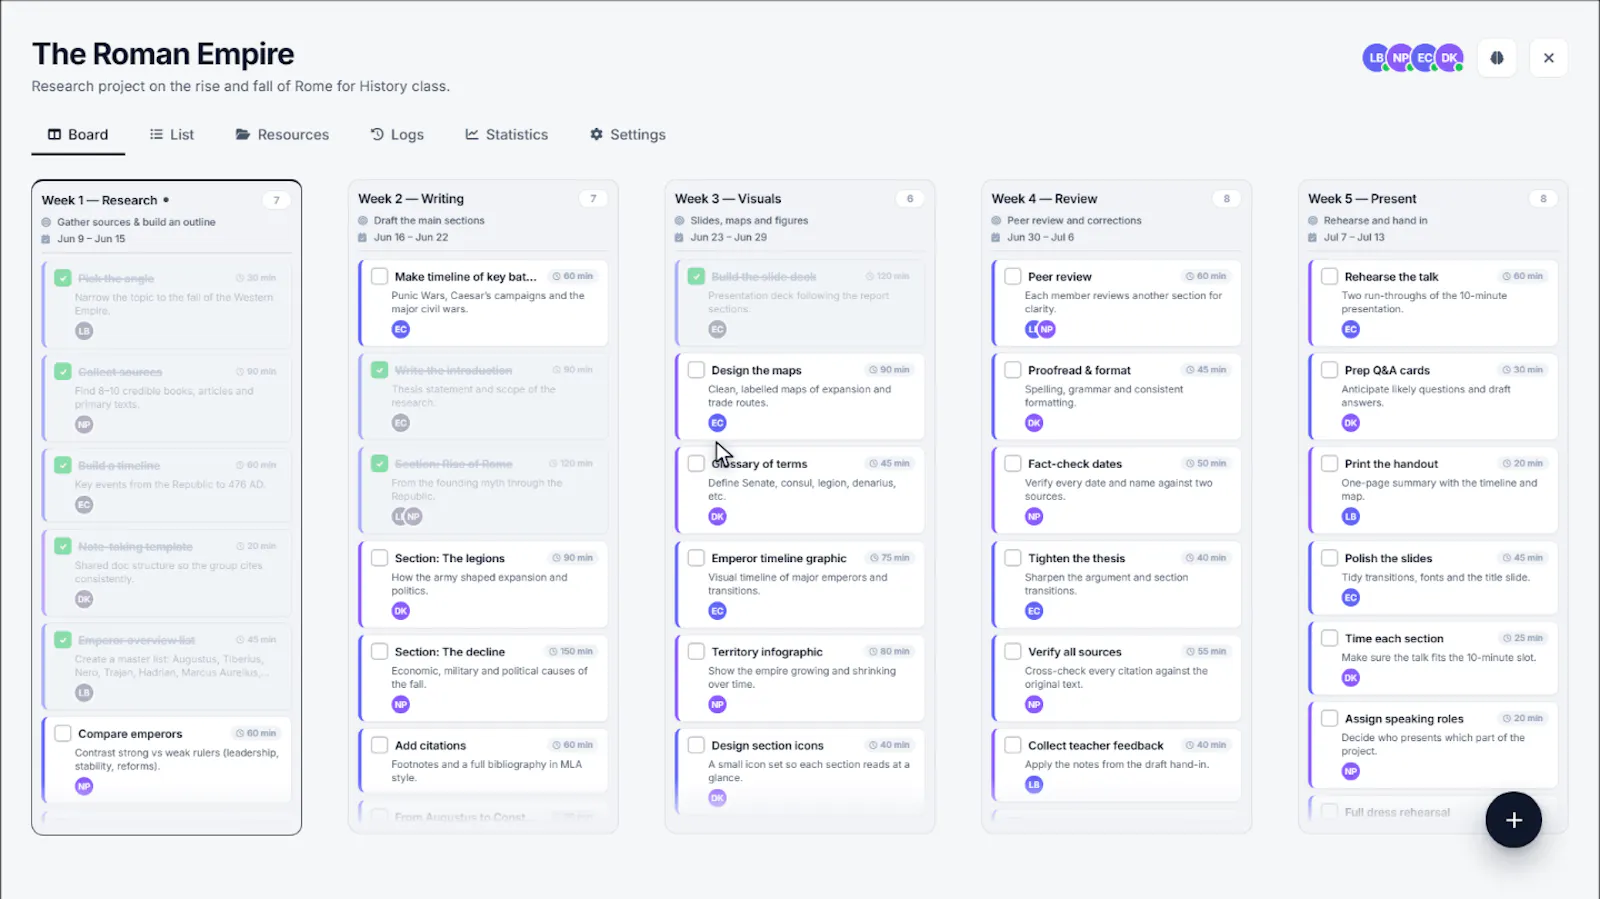Open the EC member avatar in the header
The width and height of the screenshot is (1600, 899).
coord(1425,58)
